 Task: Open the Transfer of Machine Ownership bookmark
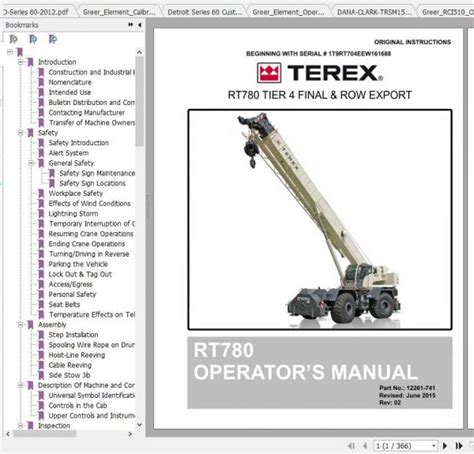coord(92,123)
